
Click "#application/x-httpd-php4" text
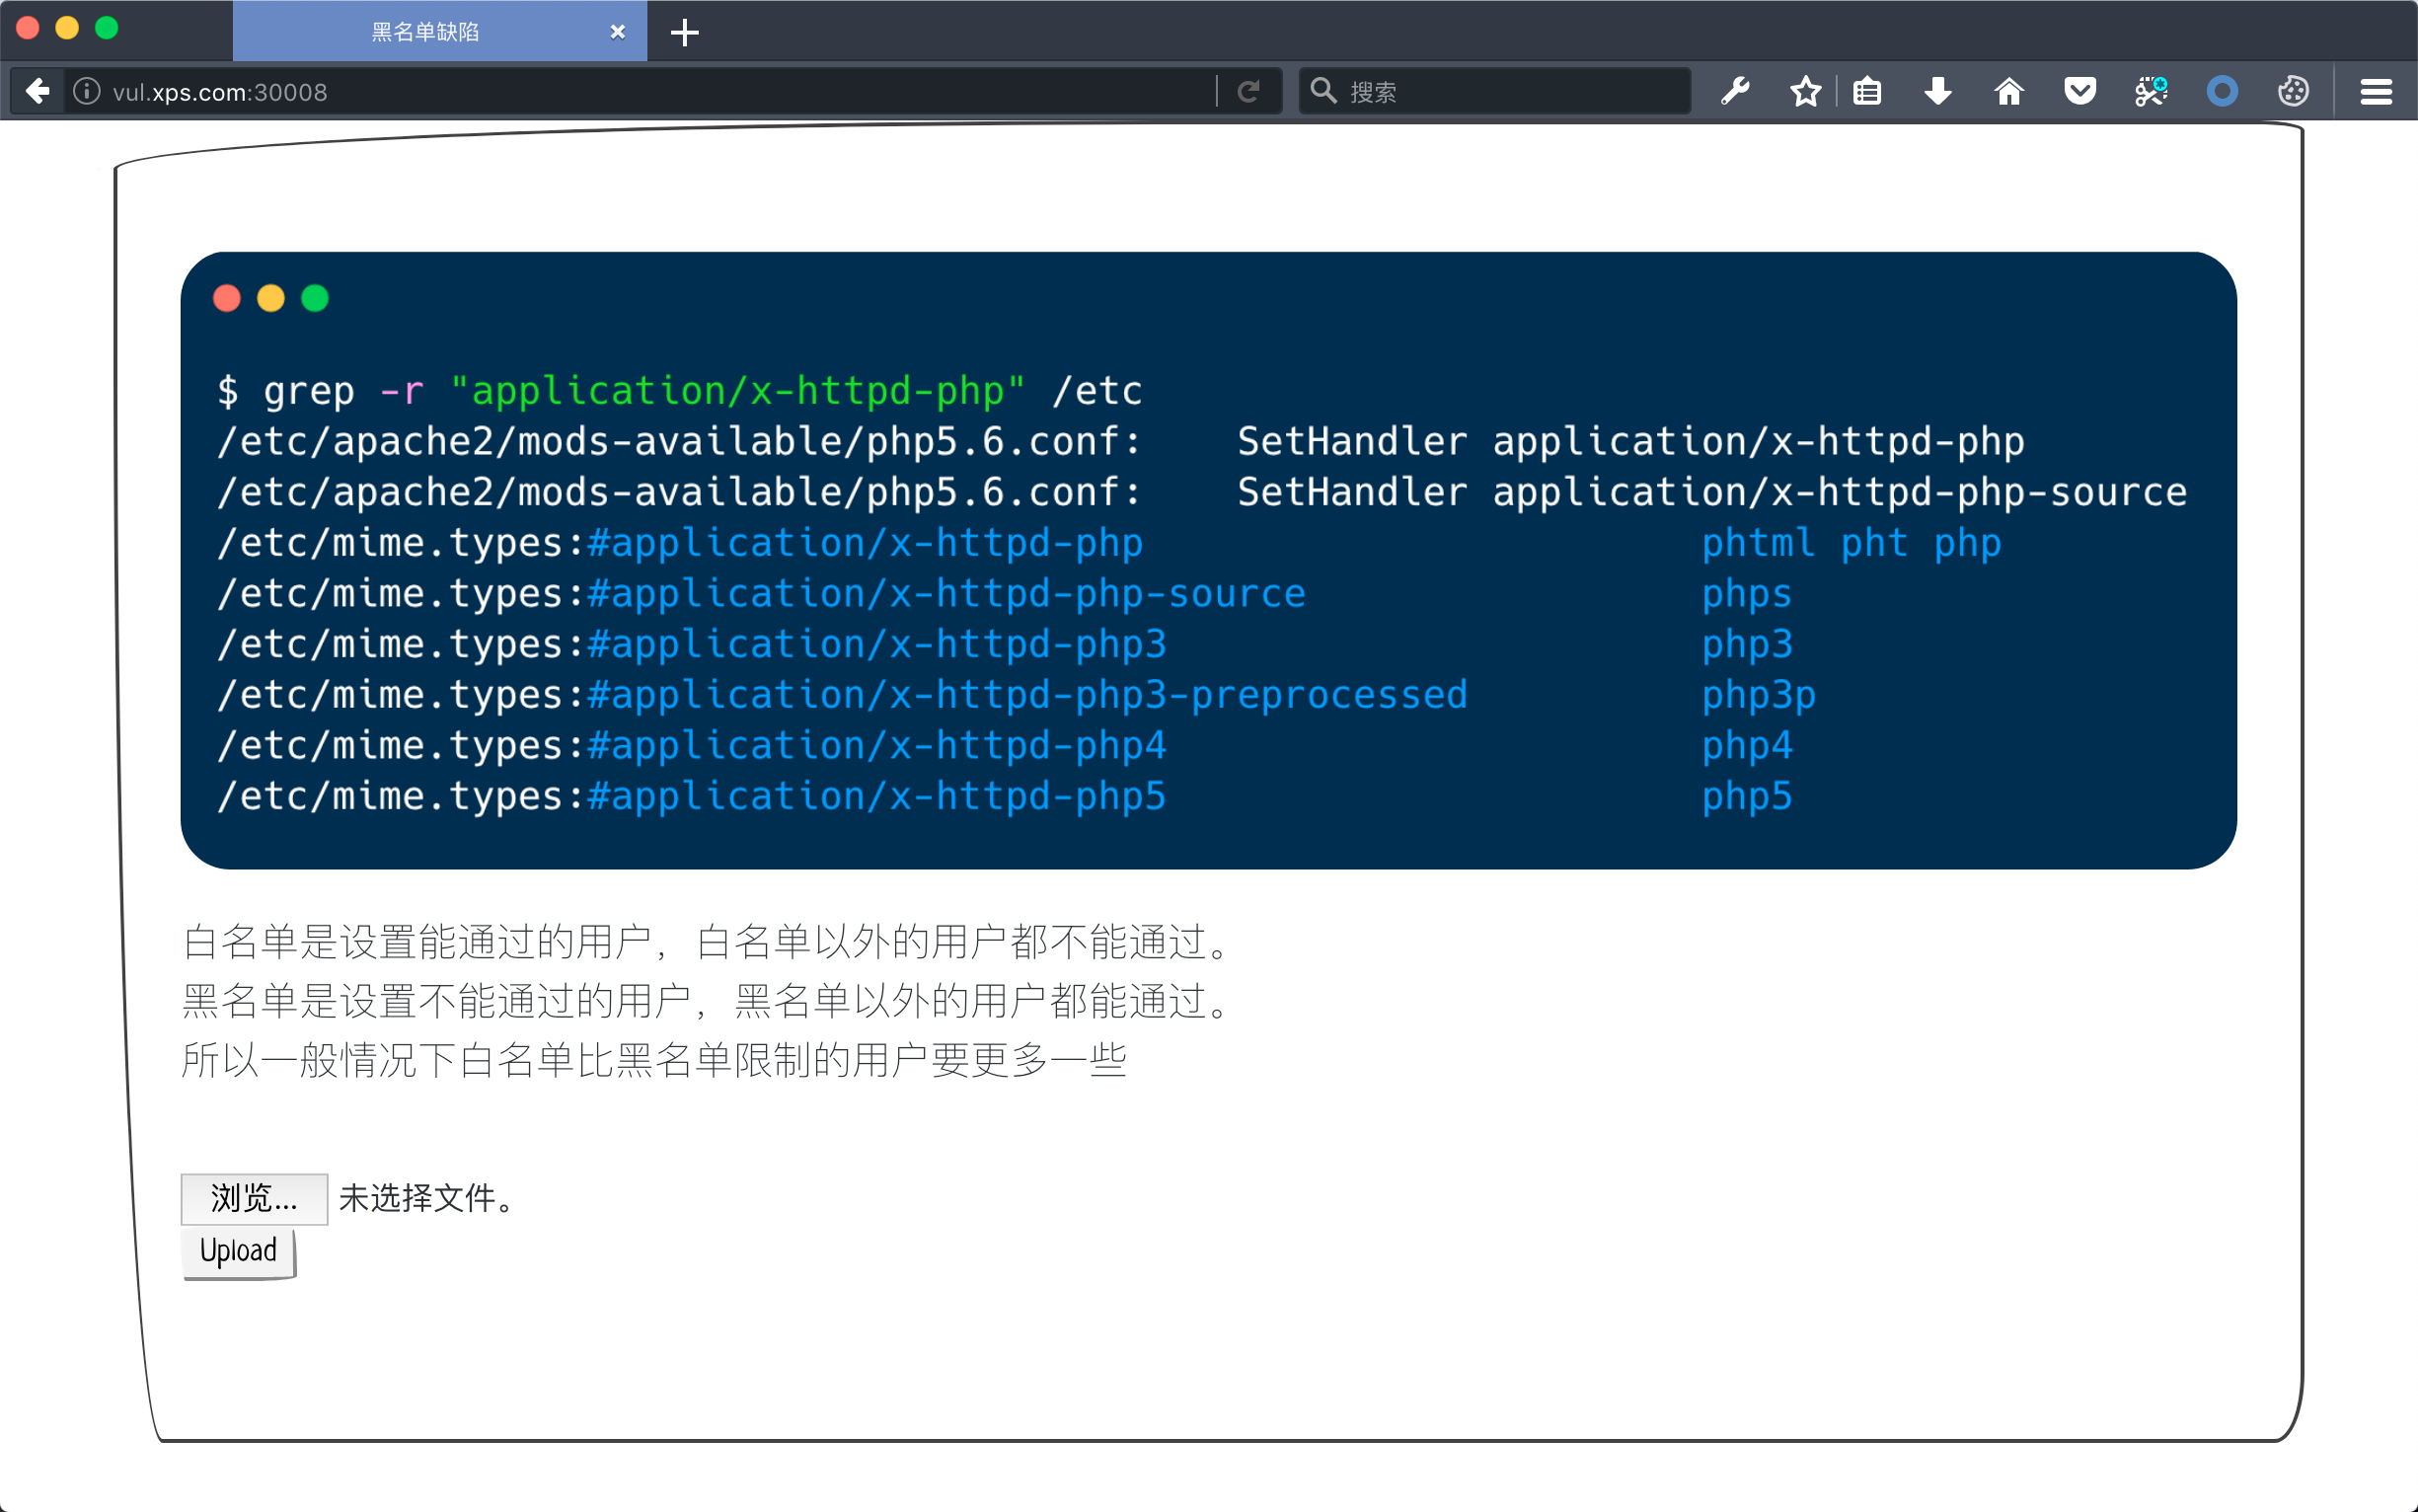877,746
